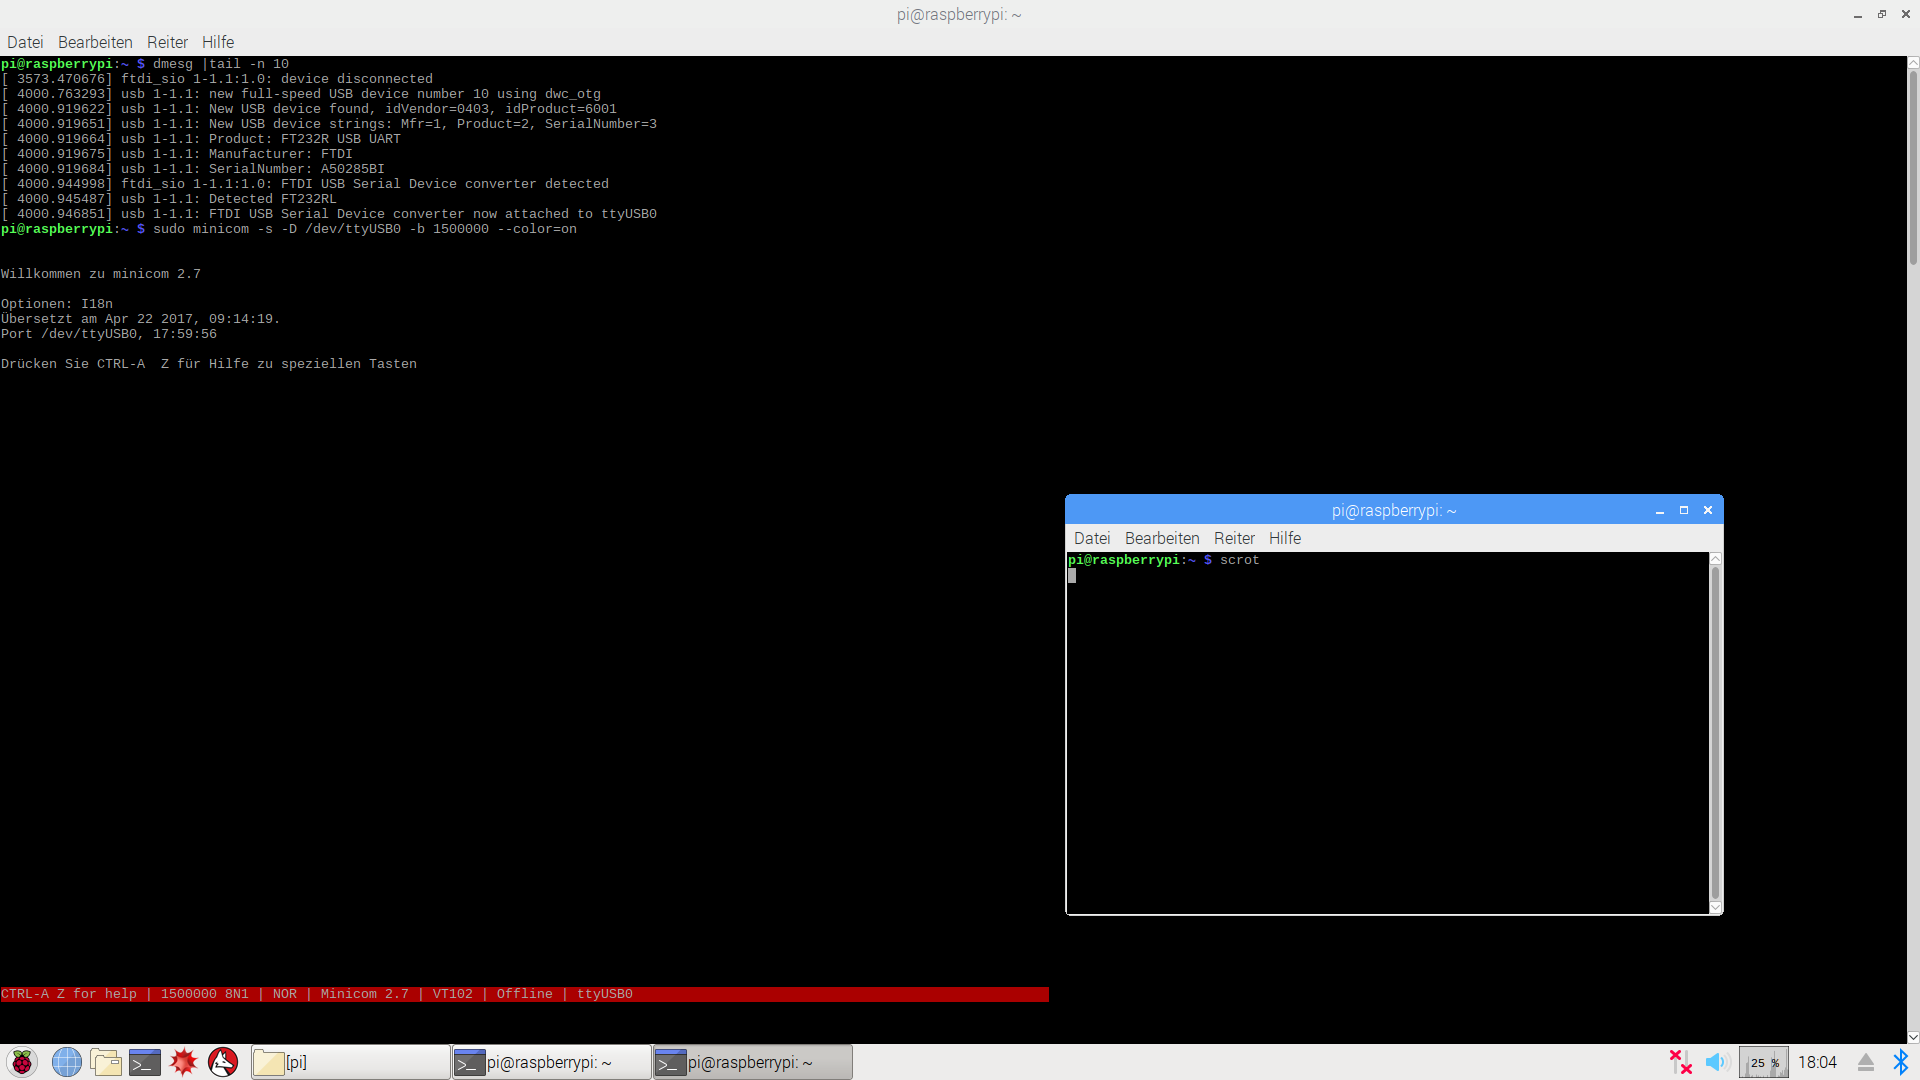The width and height of the screenshot is (1920, 1080).
Task: Launch the web browser globe icon
Action: (66, 1062)
